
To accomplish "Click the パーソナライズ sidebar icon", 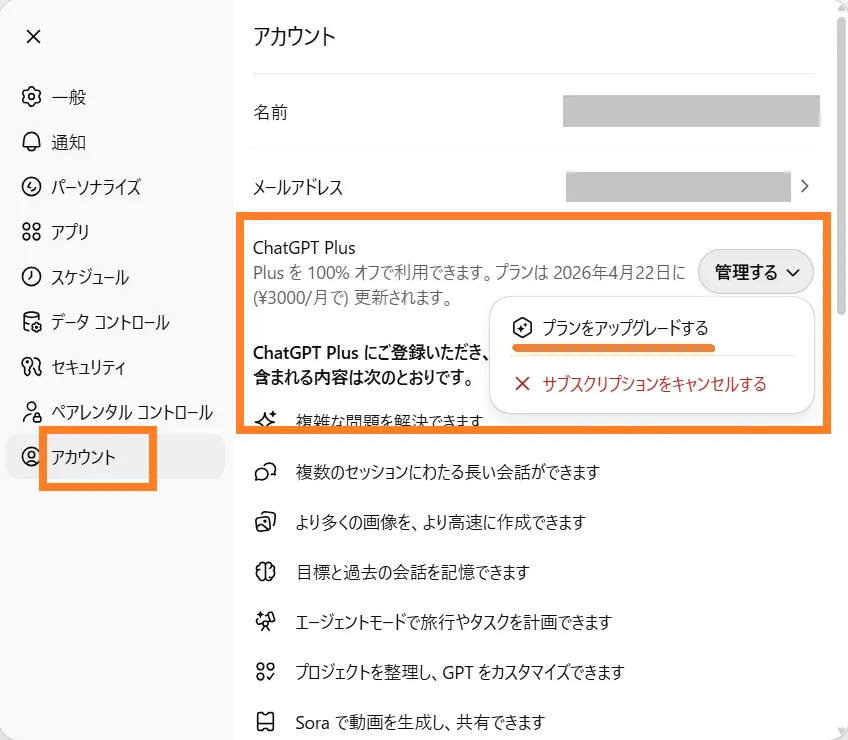I will click(x=32, y=187).
